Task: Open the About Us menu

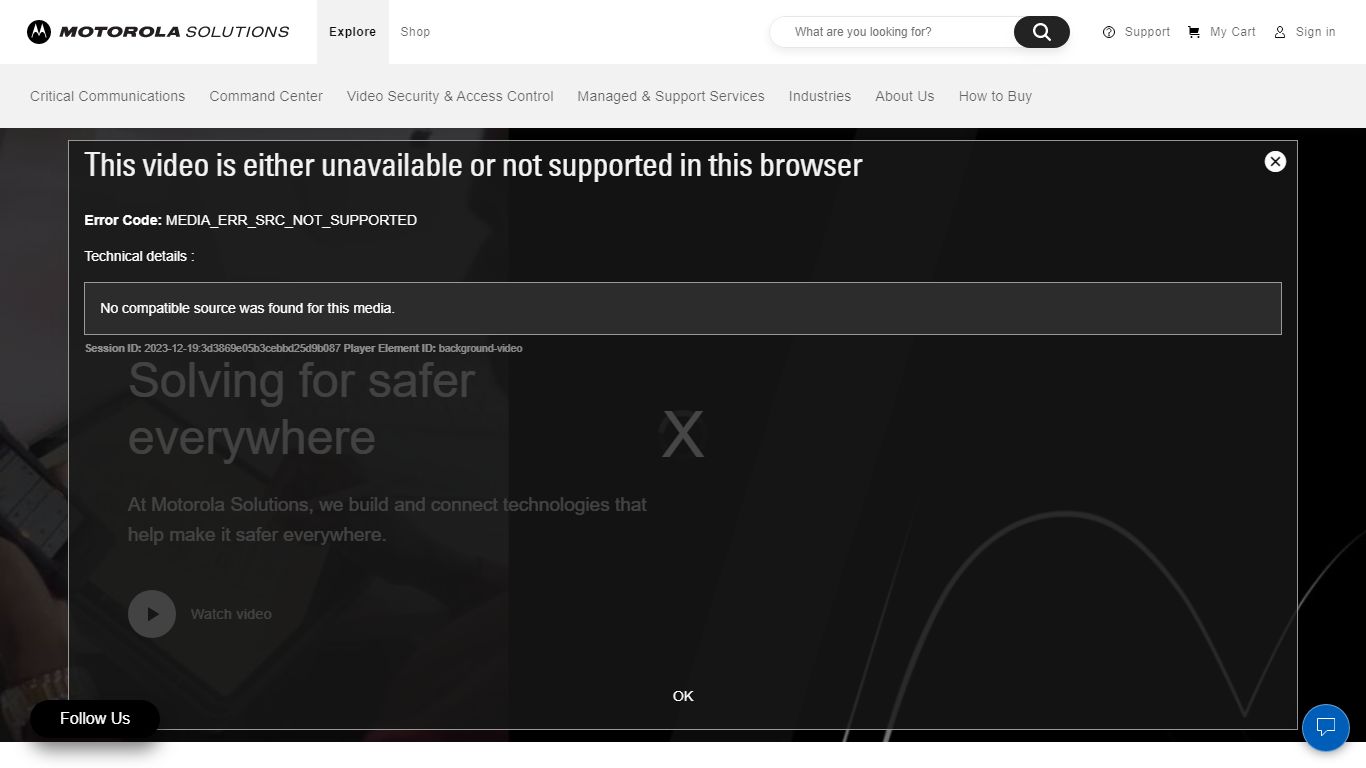Action: [905, 96]
